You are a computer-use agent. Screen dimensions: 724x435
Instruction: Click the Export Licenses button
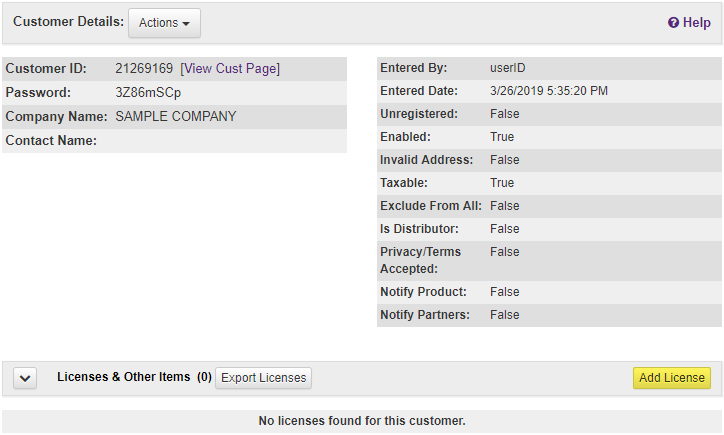point(264,378)
